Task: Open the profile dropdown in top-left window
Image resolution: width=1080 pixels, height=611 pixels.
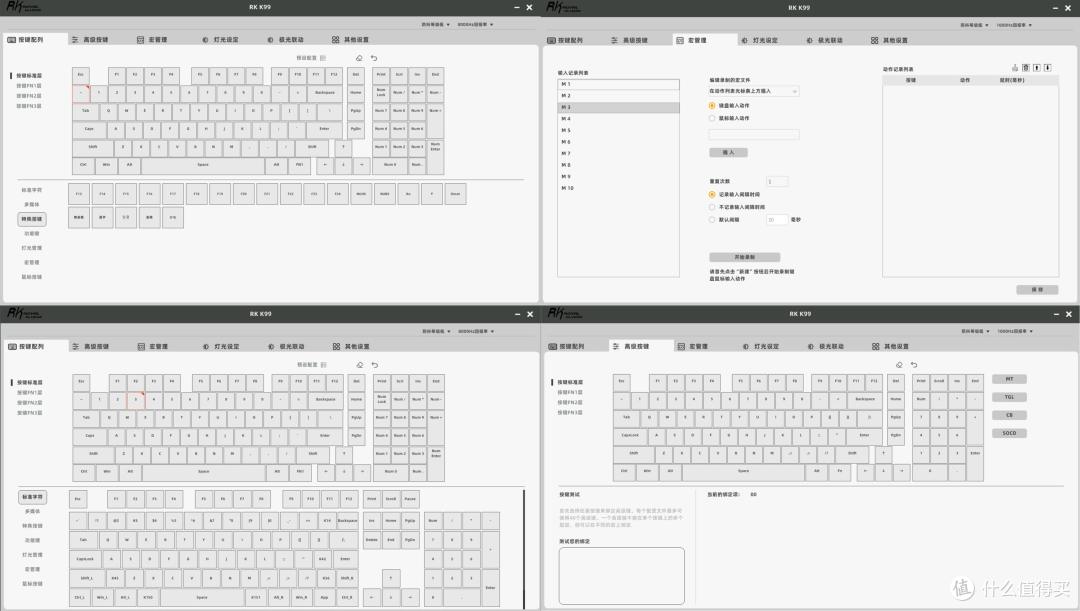Action: [x=435, y=24]
